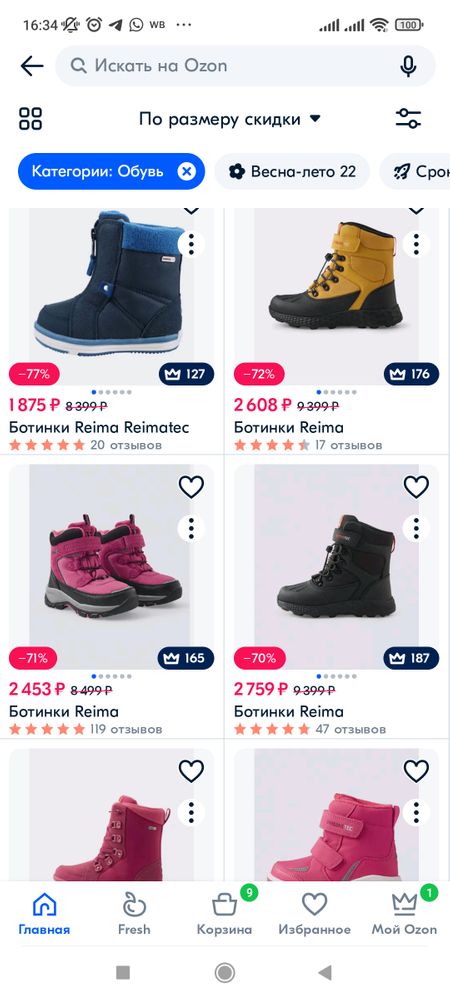Image resolution: width=450 pixels, height=1000 pixels.
Task: Toggle heart on bottom-left pink boots
Action: pos(191,771)
